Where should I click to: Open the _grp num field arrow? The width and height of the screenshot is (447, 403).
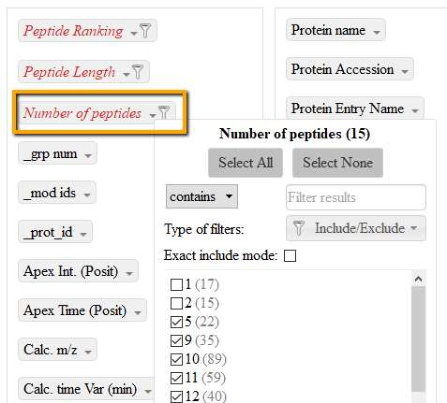88,155
